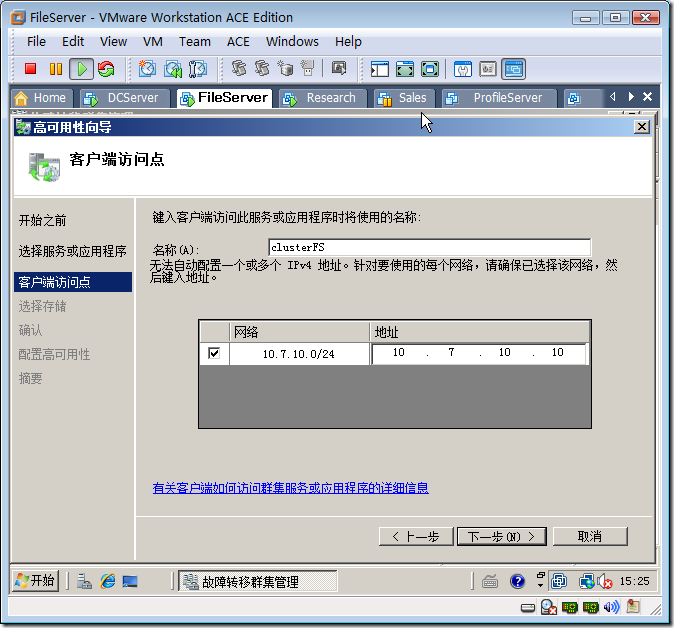
Task: Click the capture screen toolbar icon
Action: tap(339, 68)
